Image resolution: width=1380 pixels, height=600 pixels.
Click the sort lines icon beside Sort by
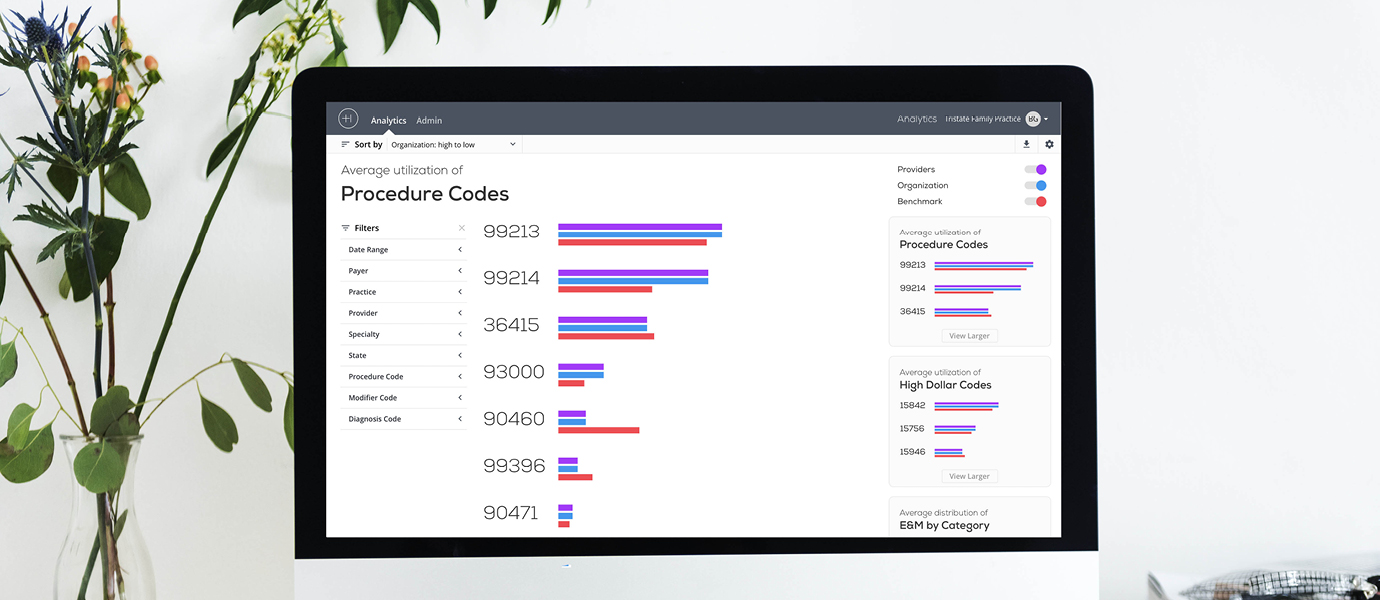click(346, 145)
